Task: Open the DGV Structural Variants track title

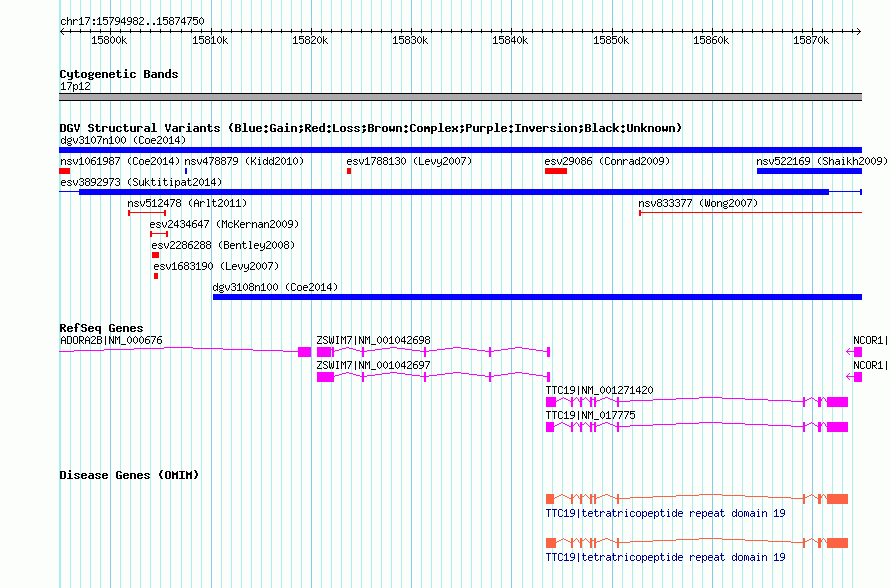Action: 370,128
